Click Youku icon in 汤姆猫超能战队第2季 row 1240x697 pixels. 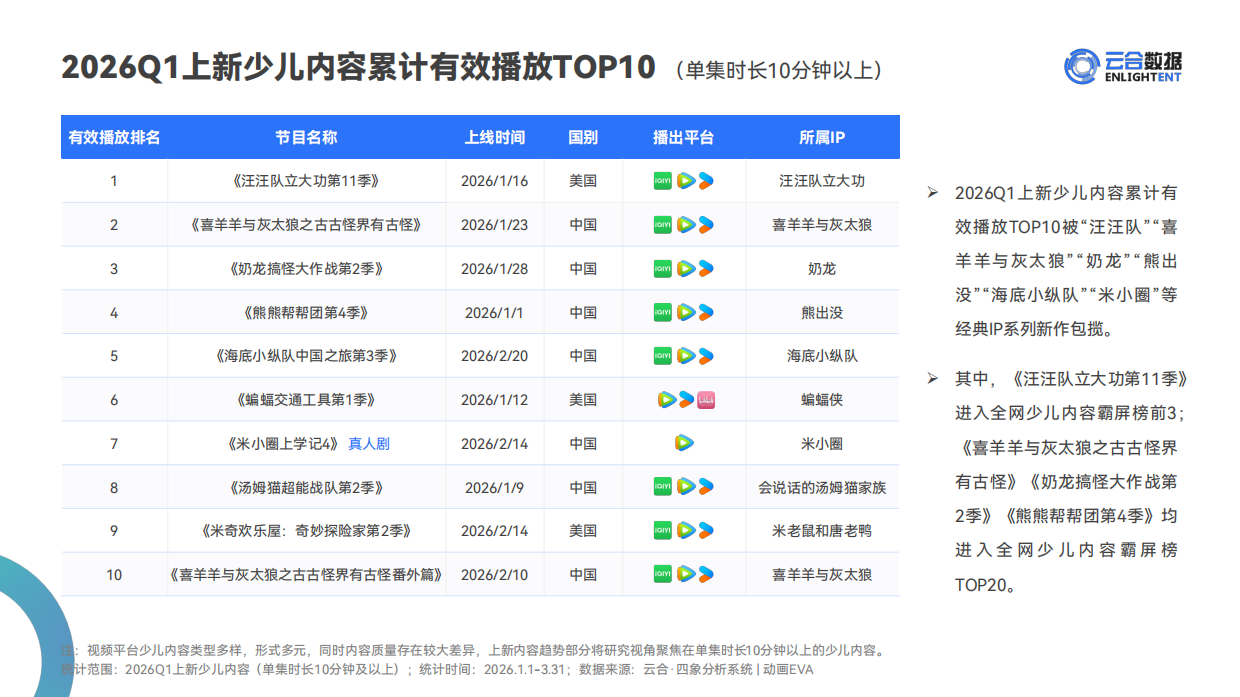pos(706,487)
